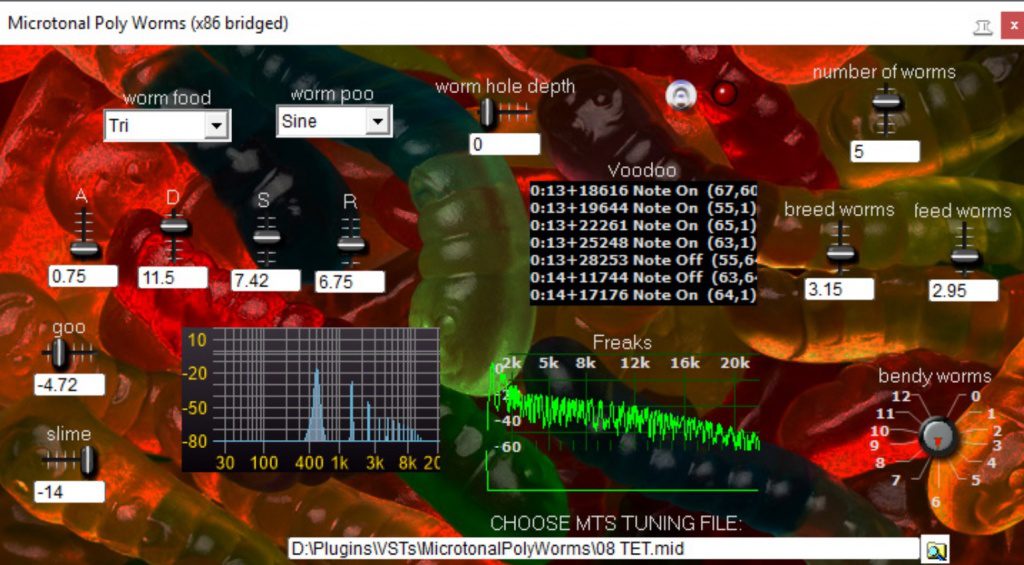
Task: Click the browse folder icon for tuning file
Action: [x=936, y=550]
